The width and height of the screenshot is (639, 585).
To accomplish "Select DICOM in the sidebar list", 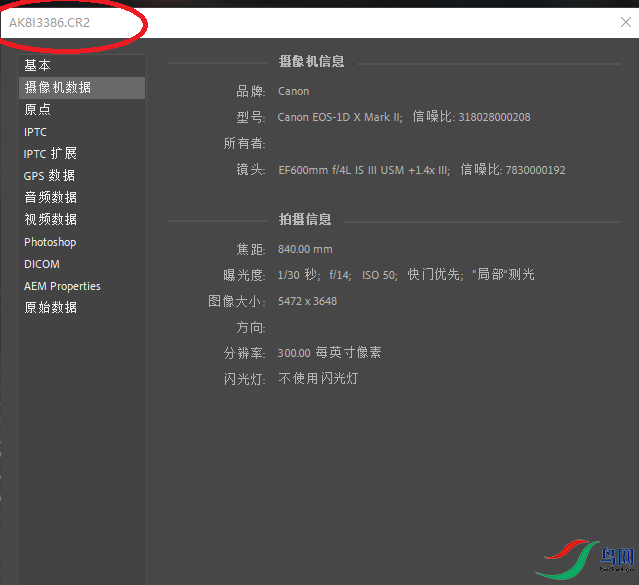I will click(42, 264).
